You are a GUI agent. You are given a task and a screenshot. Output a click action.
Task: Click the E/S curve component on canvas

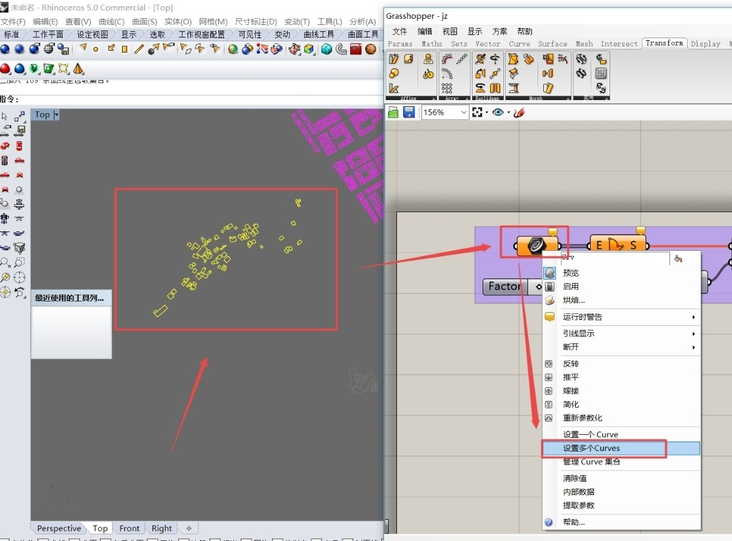617,245
